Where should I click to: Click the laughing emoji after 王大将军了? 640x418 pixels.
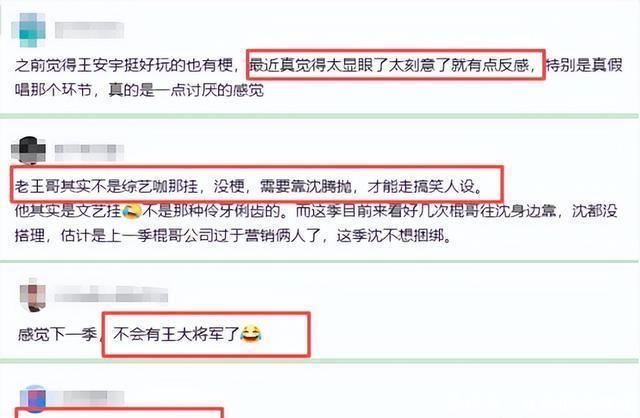251,334
